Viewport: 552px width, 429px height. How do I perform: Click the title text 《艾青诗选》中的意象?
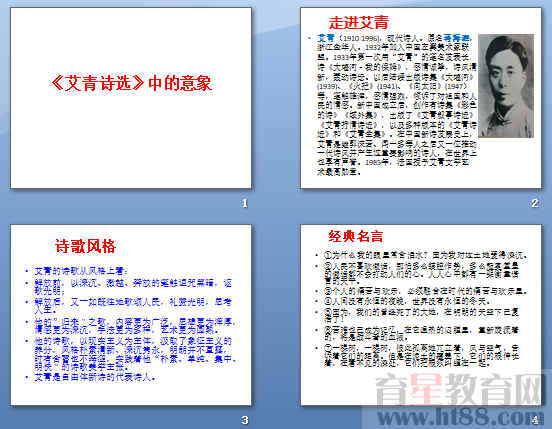click(131, 83)
